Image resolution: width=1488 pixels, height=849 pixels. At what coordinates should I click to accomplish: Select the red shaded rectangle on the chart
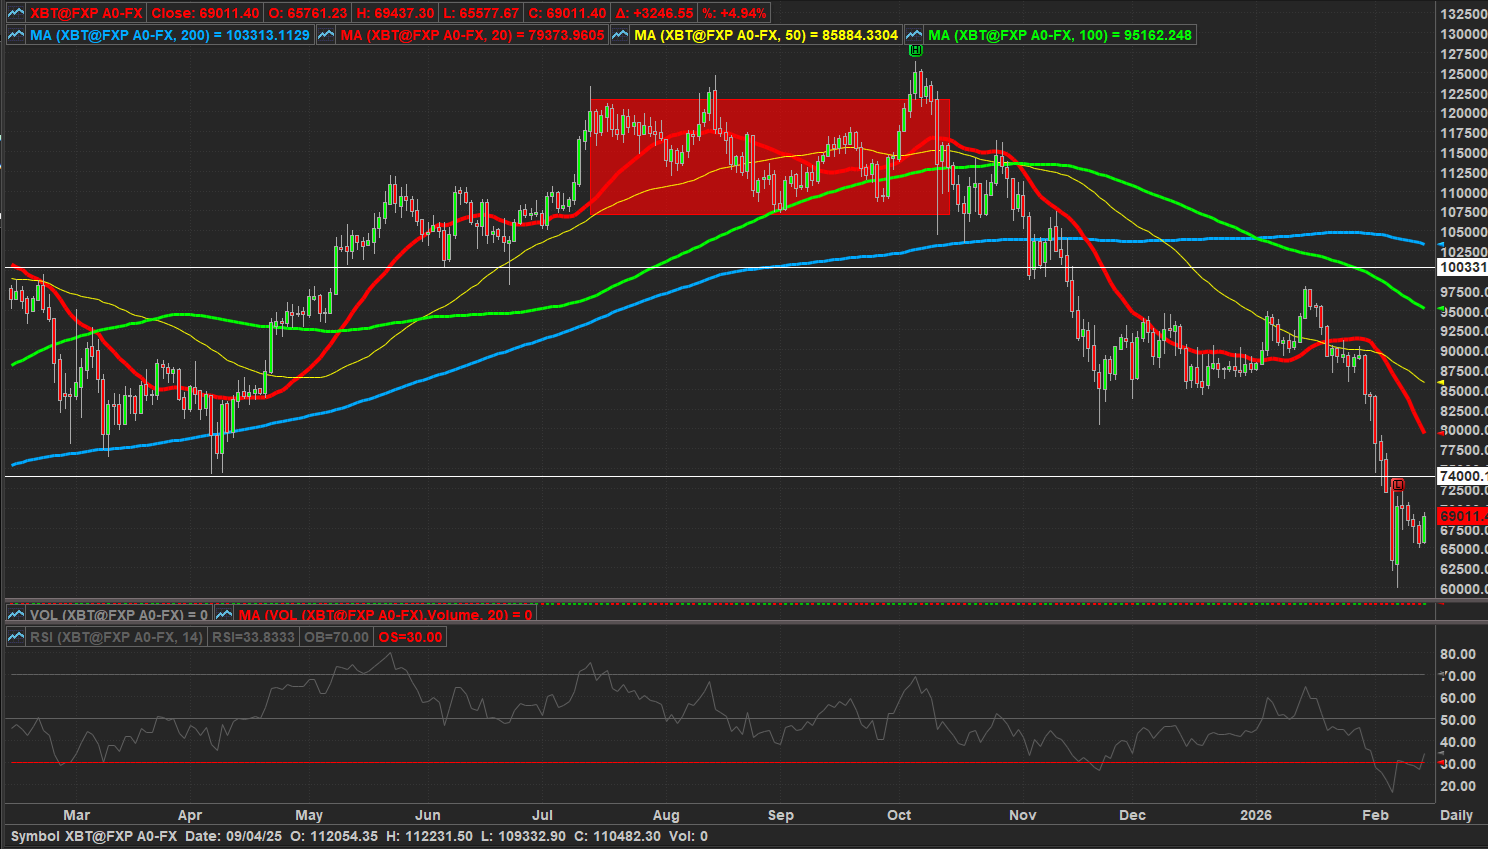(769, 157)
